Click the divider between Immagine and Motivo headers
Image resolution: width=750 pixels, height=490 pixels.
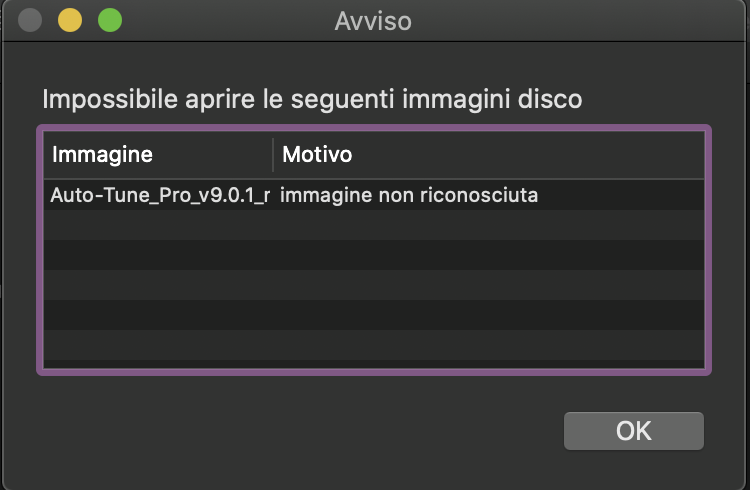pyautogui.click(x=273, y=155)
